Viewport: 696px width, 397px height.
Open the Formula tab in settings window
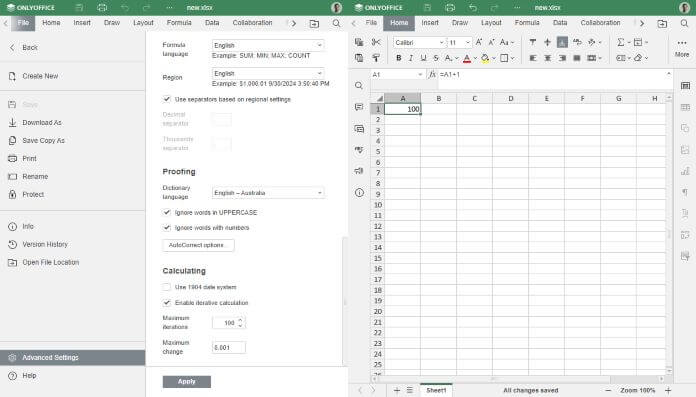179,23
